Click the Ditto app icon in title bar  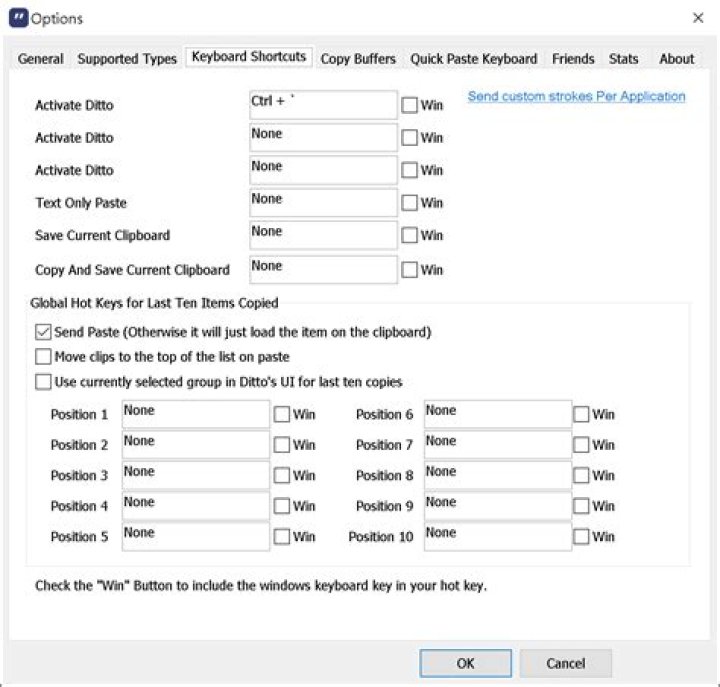tap(18, 18)
